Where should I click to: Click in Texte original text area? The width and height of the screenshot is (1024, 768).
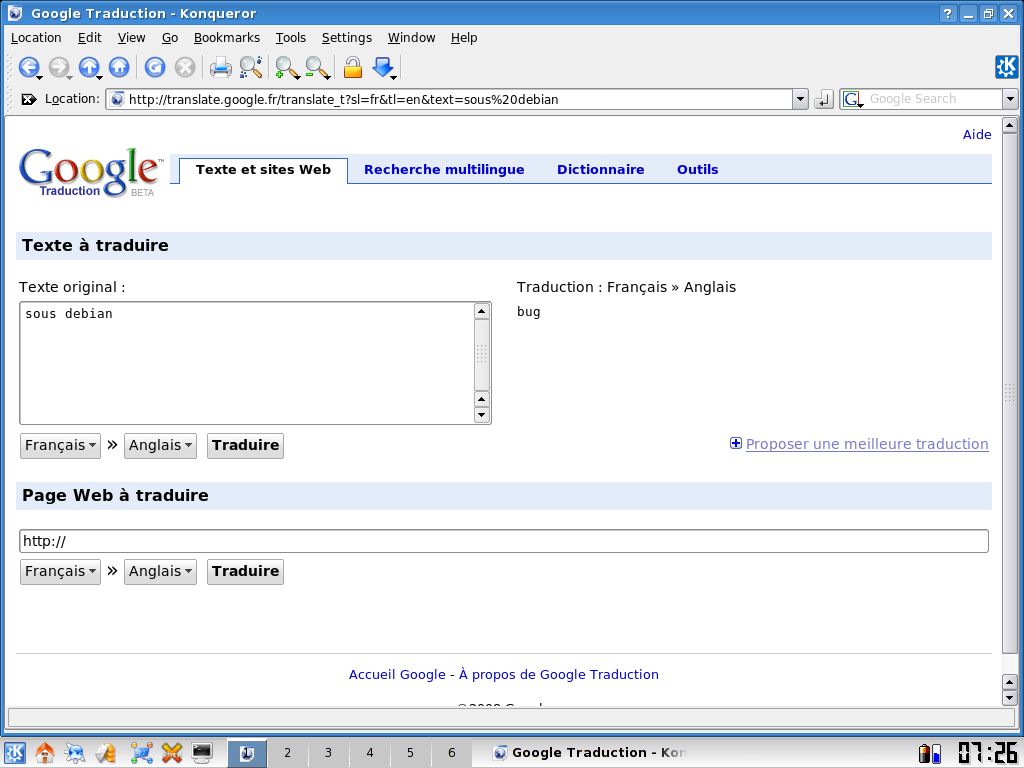(x=247, y=363)
